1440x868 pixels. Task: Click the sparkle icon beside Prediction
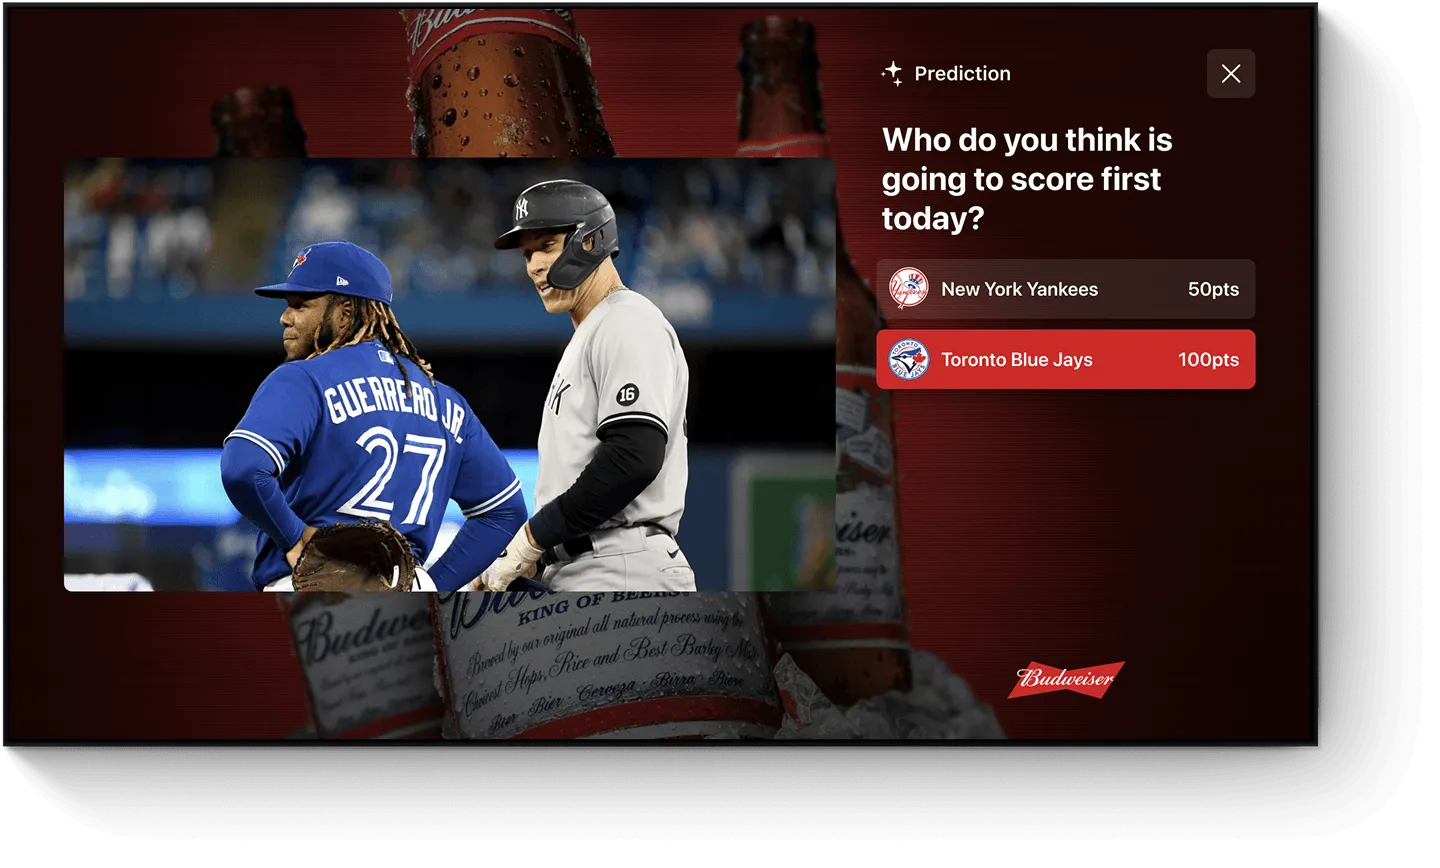[x=892, y=73]
